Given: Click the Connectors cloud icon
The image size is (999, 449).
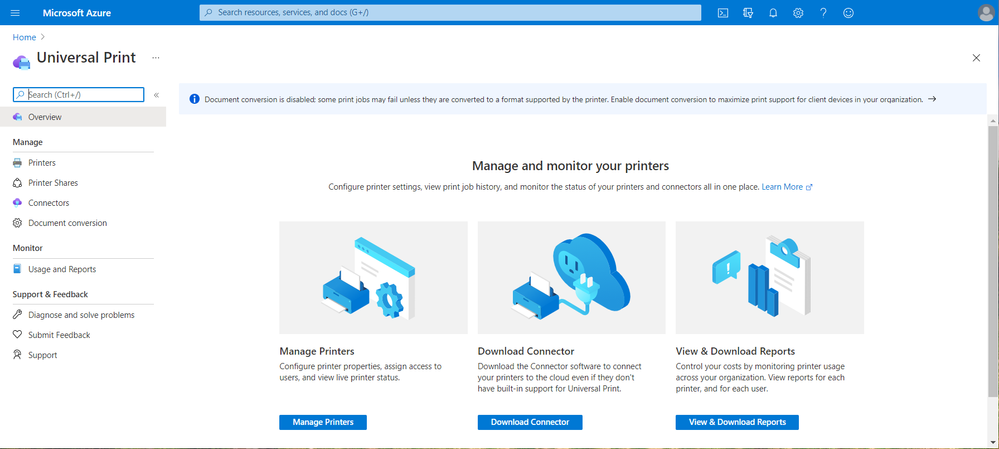Looking at the screenshot, I should click(x=17, y=203).
